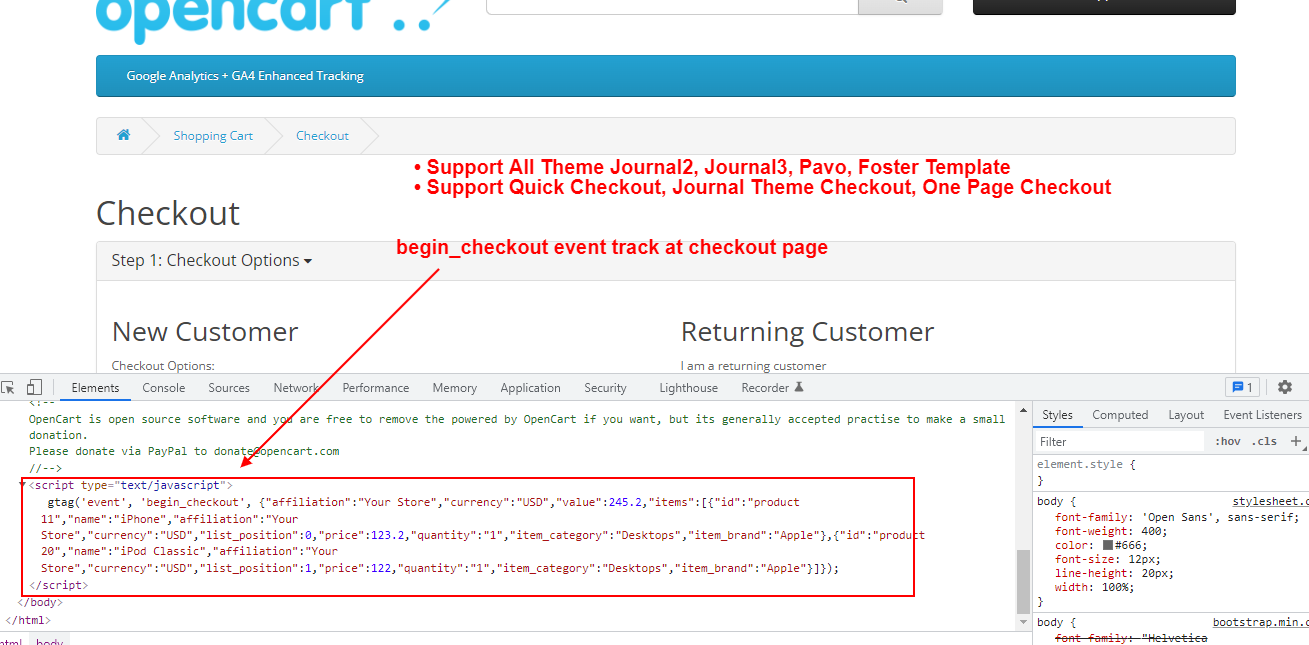Select the closing </body> tag line

(40, 602)
